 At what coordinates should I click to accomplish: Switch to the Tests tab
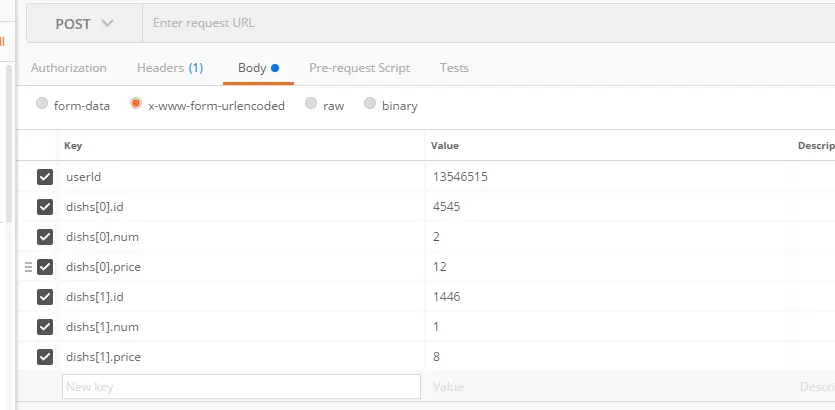(454, 68)
